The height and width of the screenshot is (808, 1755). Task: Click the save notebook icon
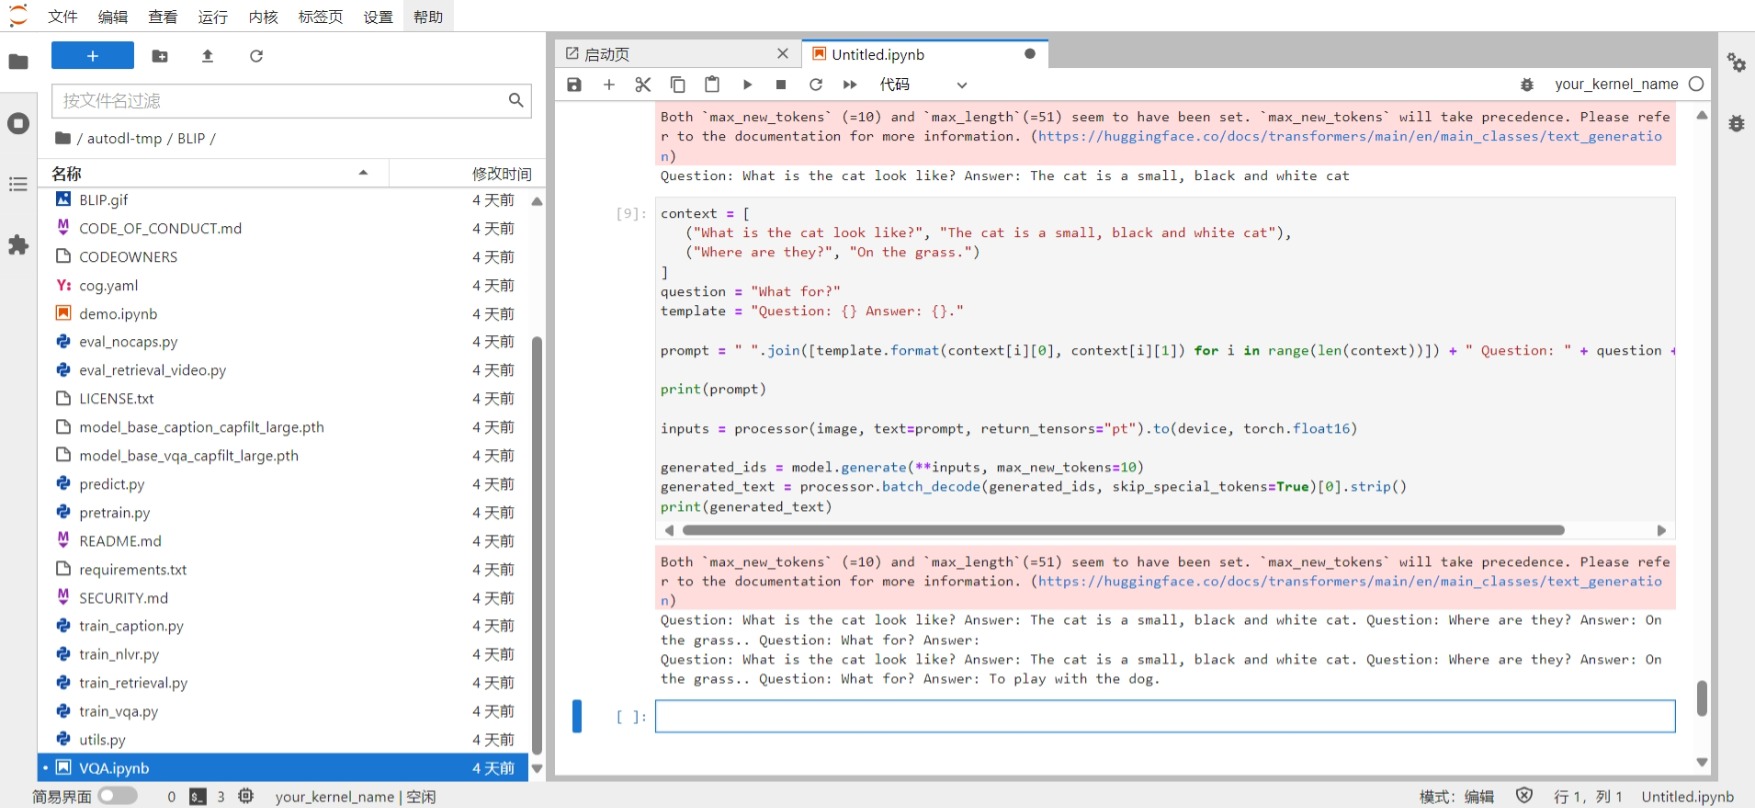(574, 85)
